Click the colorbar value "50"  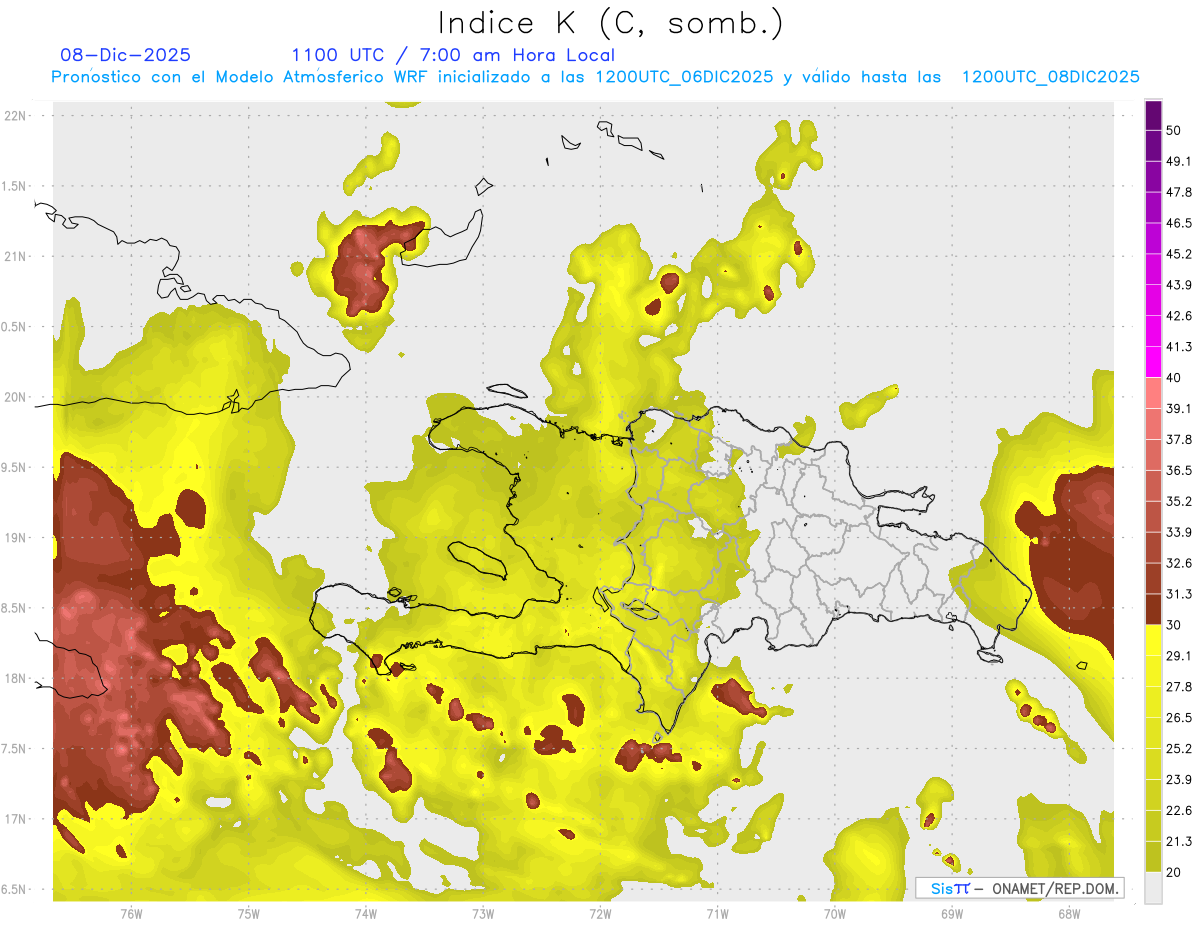click(x=1174, y=130)
